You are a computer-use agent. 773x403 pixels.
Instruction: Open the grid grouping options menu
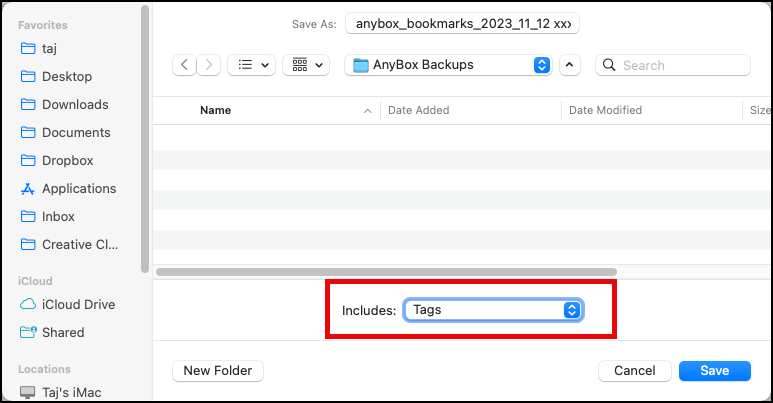pyautogui.click(x=306, y=65)
